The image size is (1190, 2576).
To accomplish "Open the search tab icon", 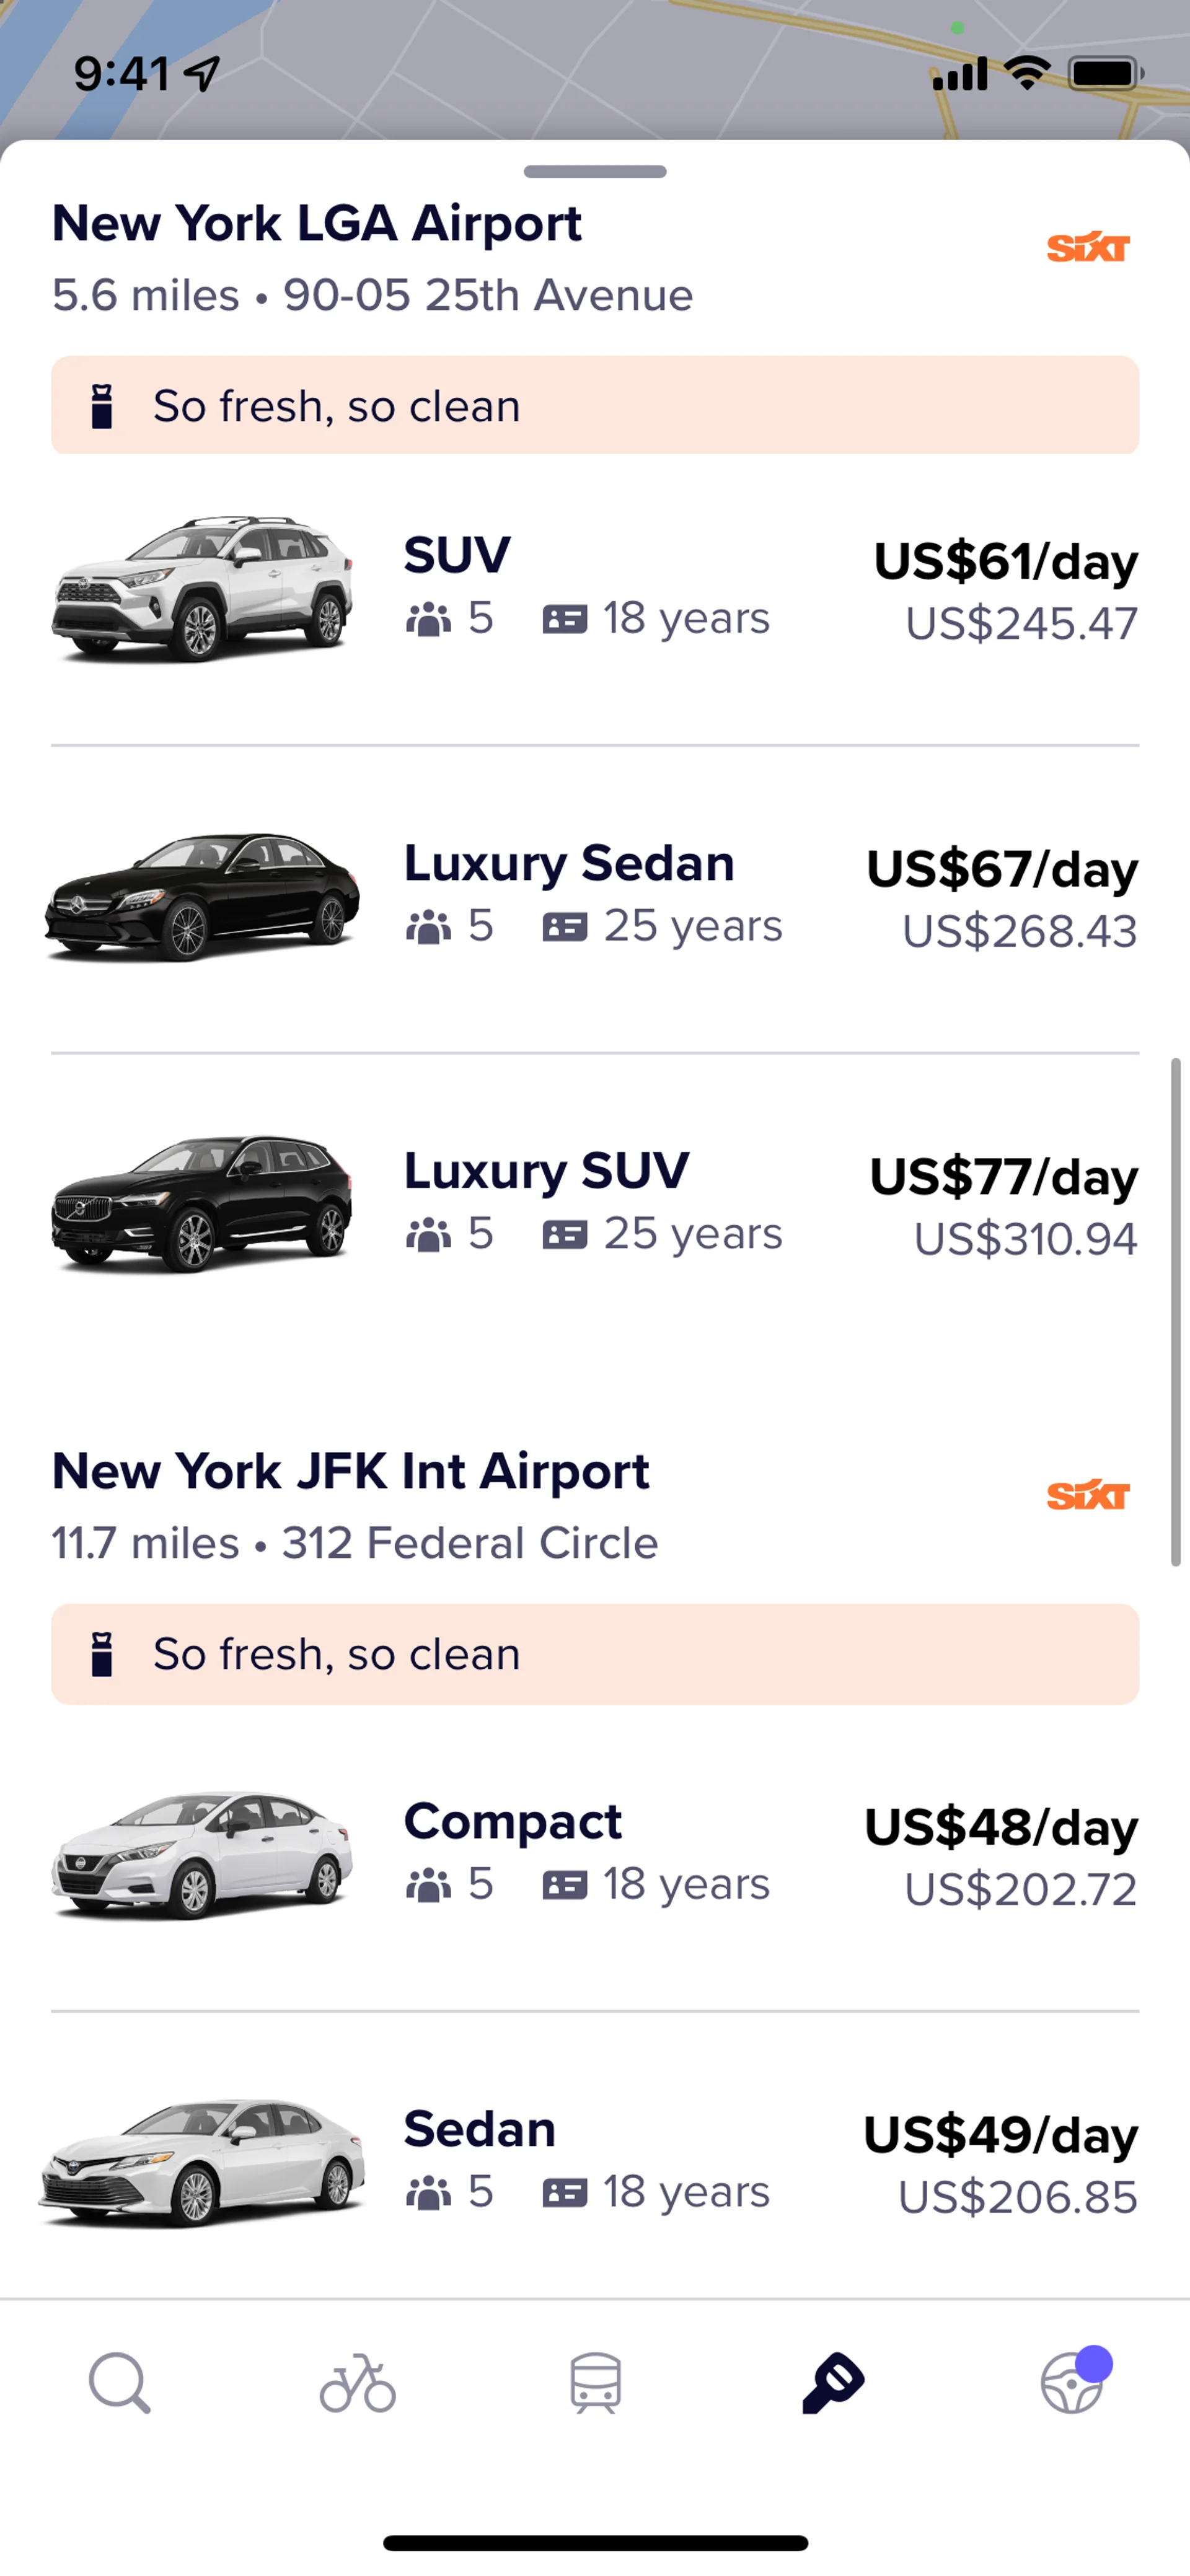I will click(119, 2383).
